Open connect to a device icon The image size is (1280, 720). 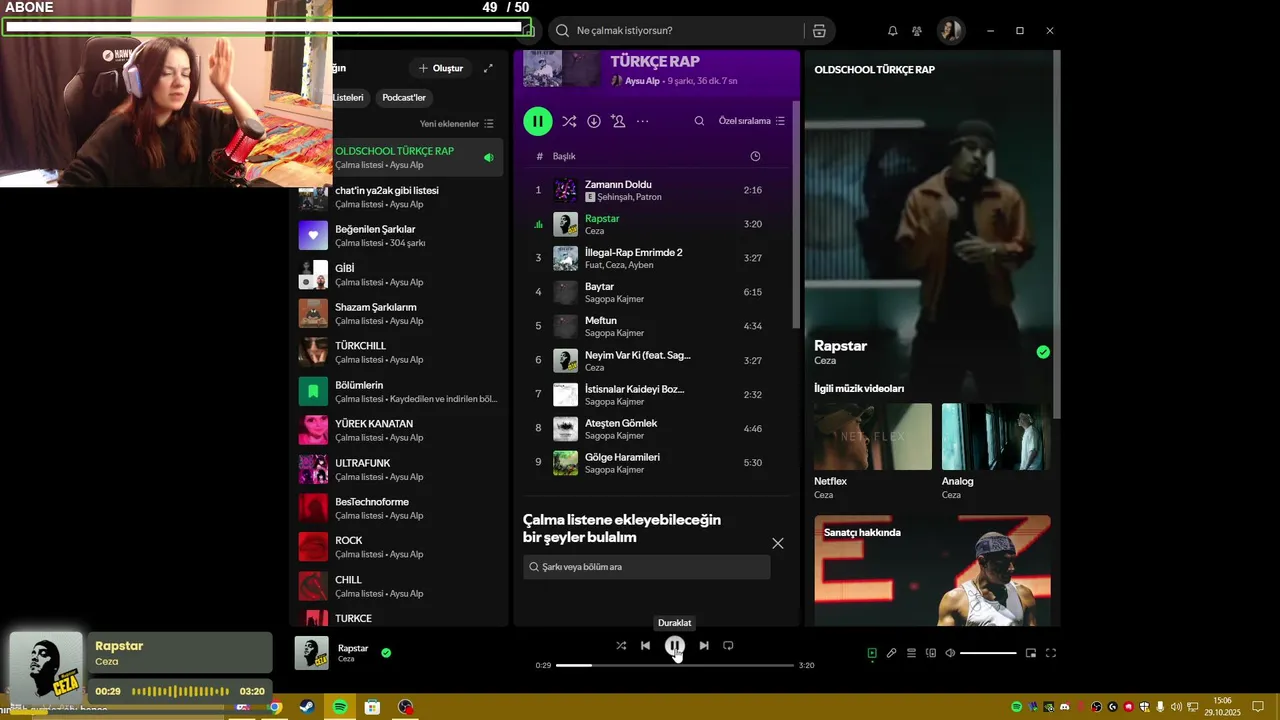[x=931, y=653]
